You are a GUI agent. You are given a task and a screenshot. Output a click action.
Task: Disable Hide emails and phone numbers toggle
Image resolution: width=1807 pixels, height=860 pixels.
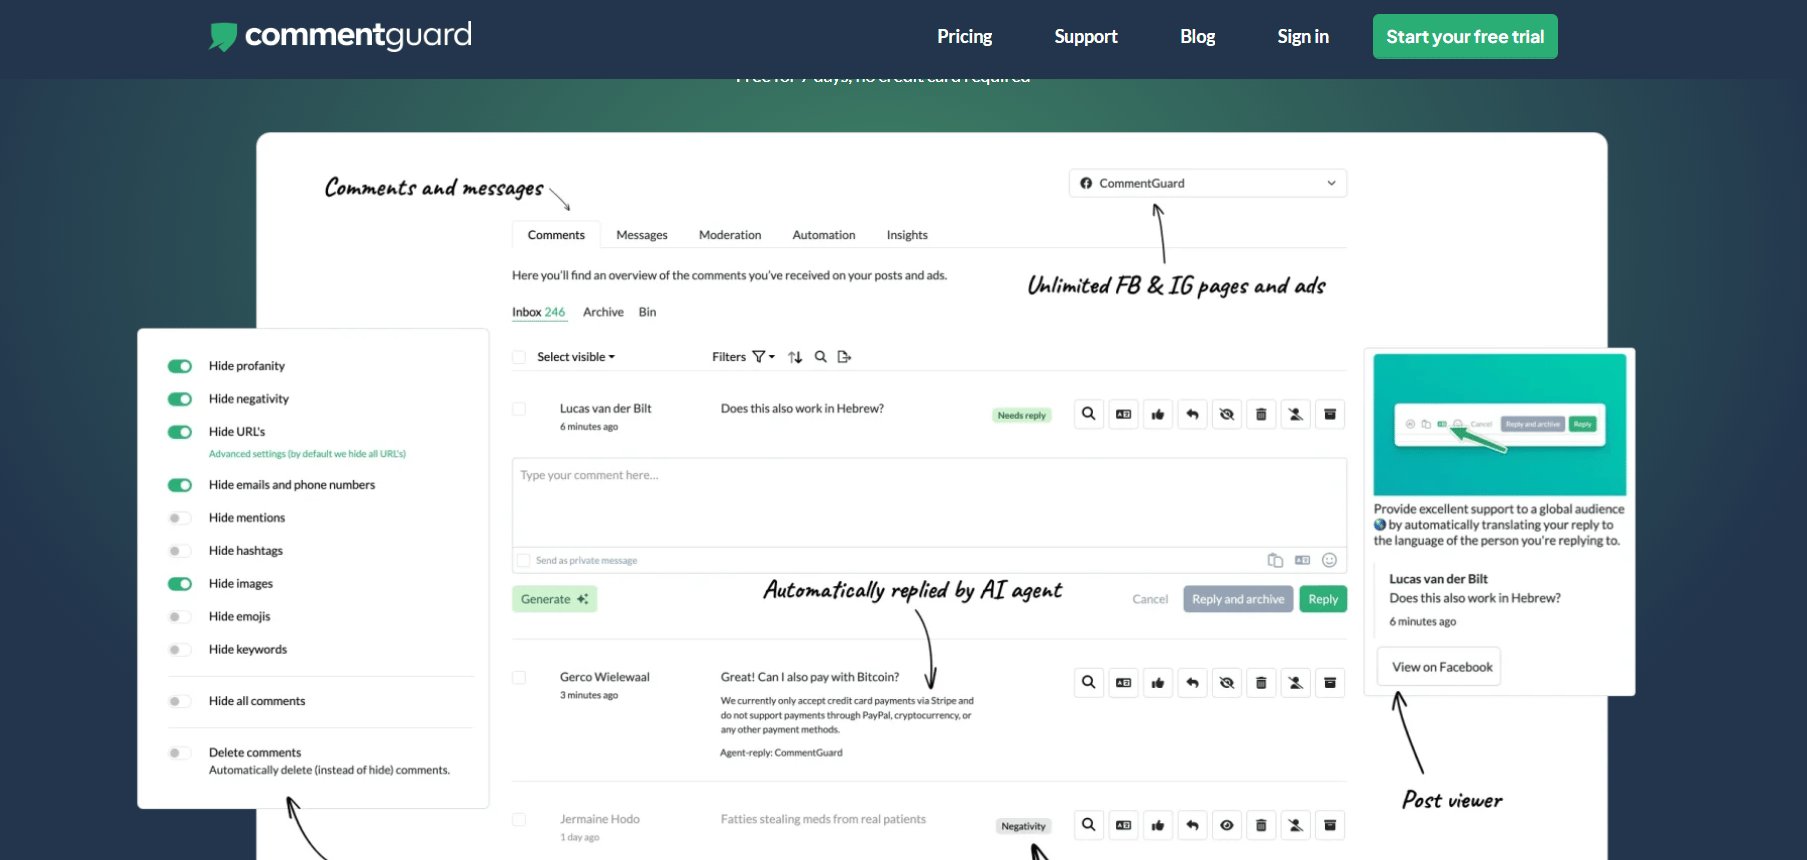click(180, 485)
